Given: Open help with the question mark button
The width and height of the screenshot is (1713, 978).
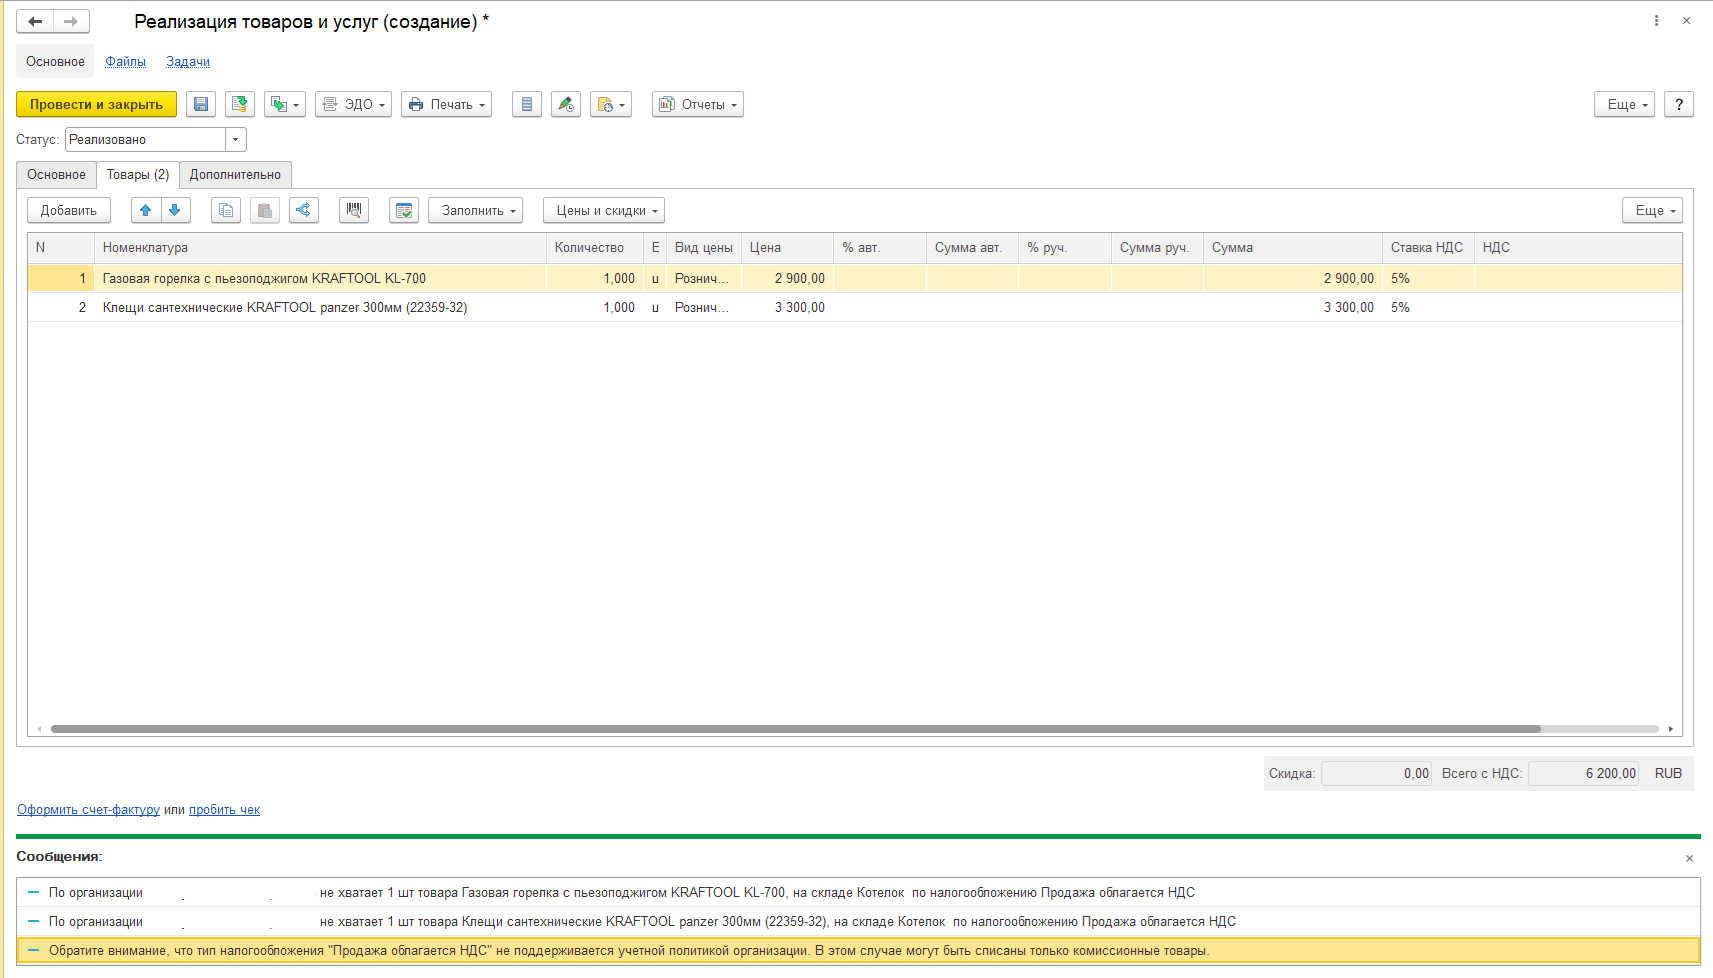Looking at the screenshot, I should (1679, 104).
